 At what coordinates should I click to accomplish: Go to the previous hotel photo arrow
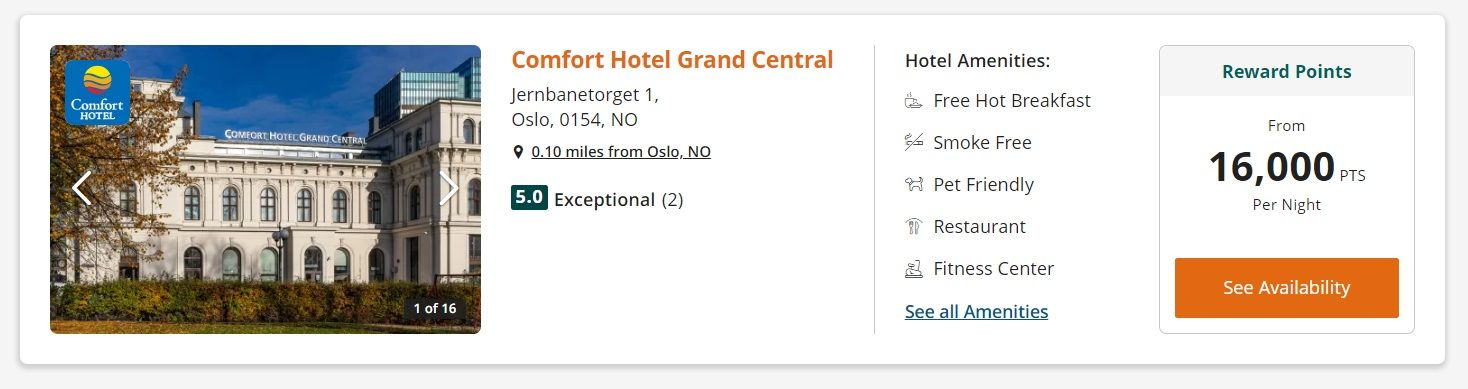(82, 188)
